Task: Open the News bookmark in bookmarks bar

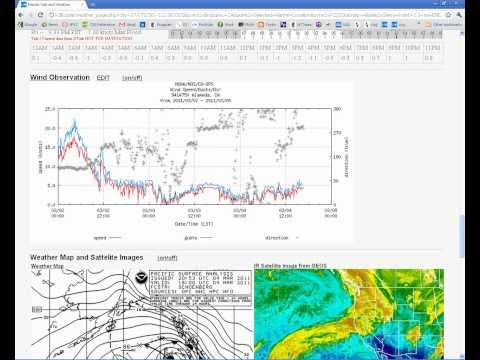Action: pyautogui.click(x=50, y=25)
